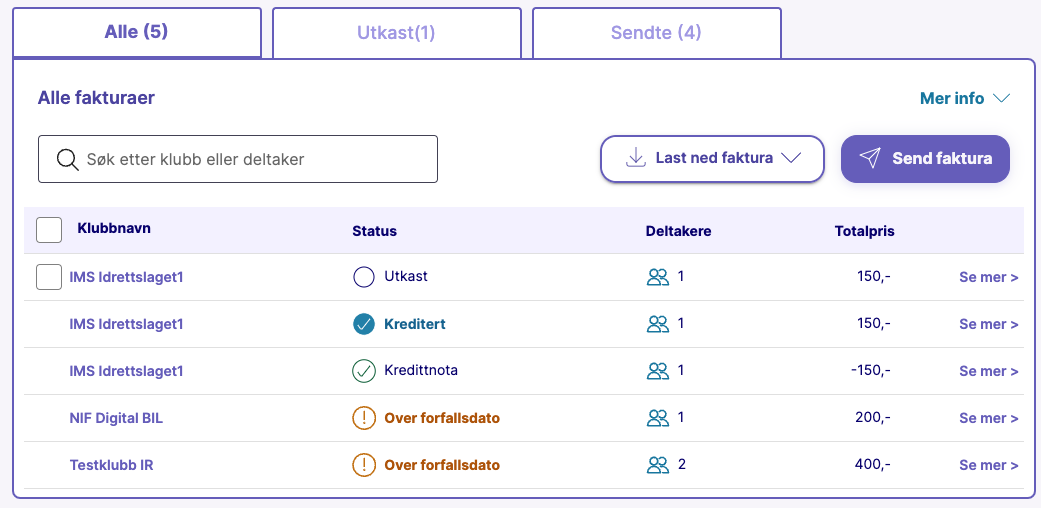Click the download arrow icon
1041x508 pixels.
coord(635,158)
